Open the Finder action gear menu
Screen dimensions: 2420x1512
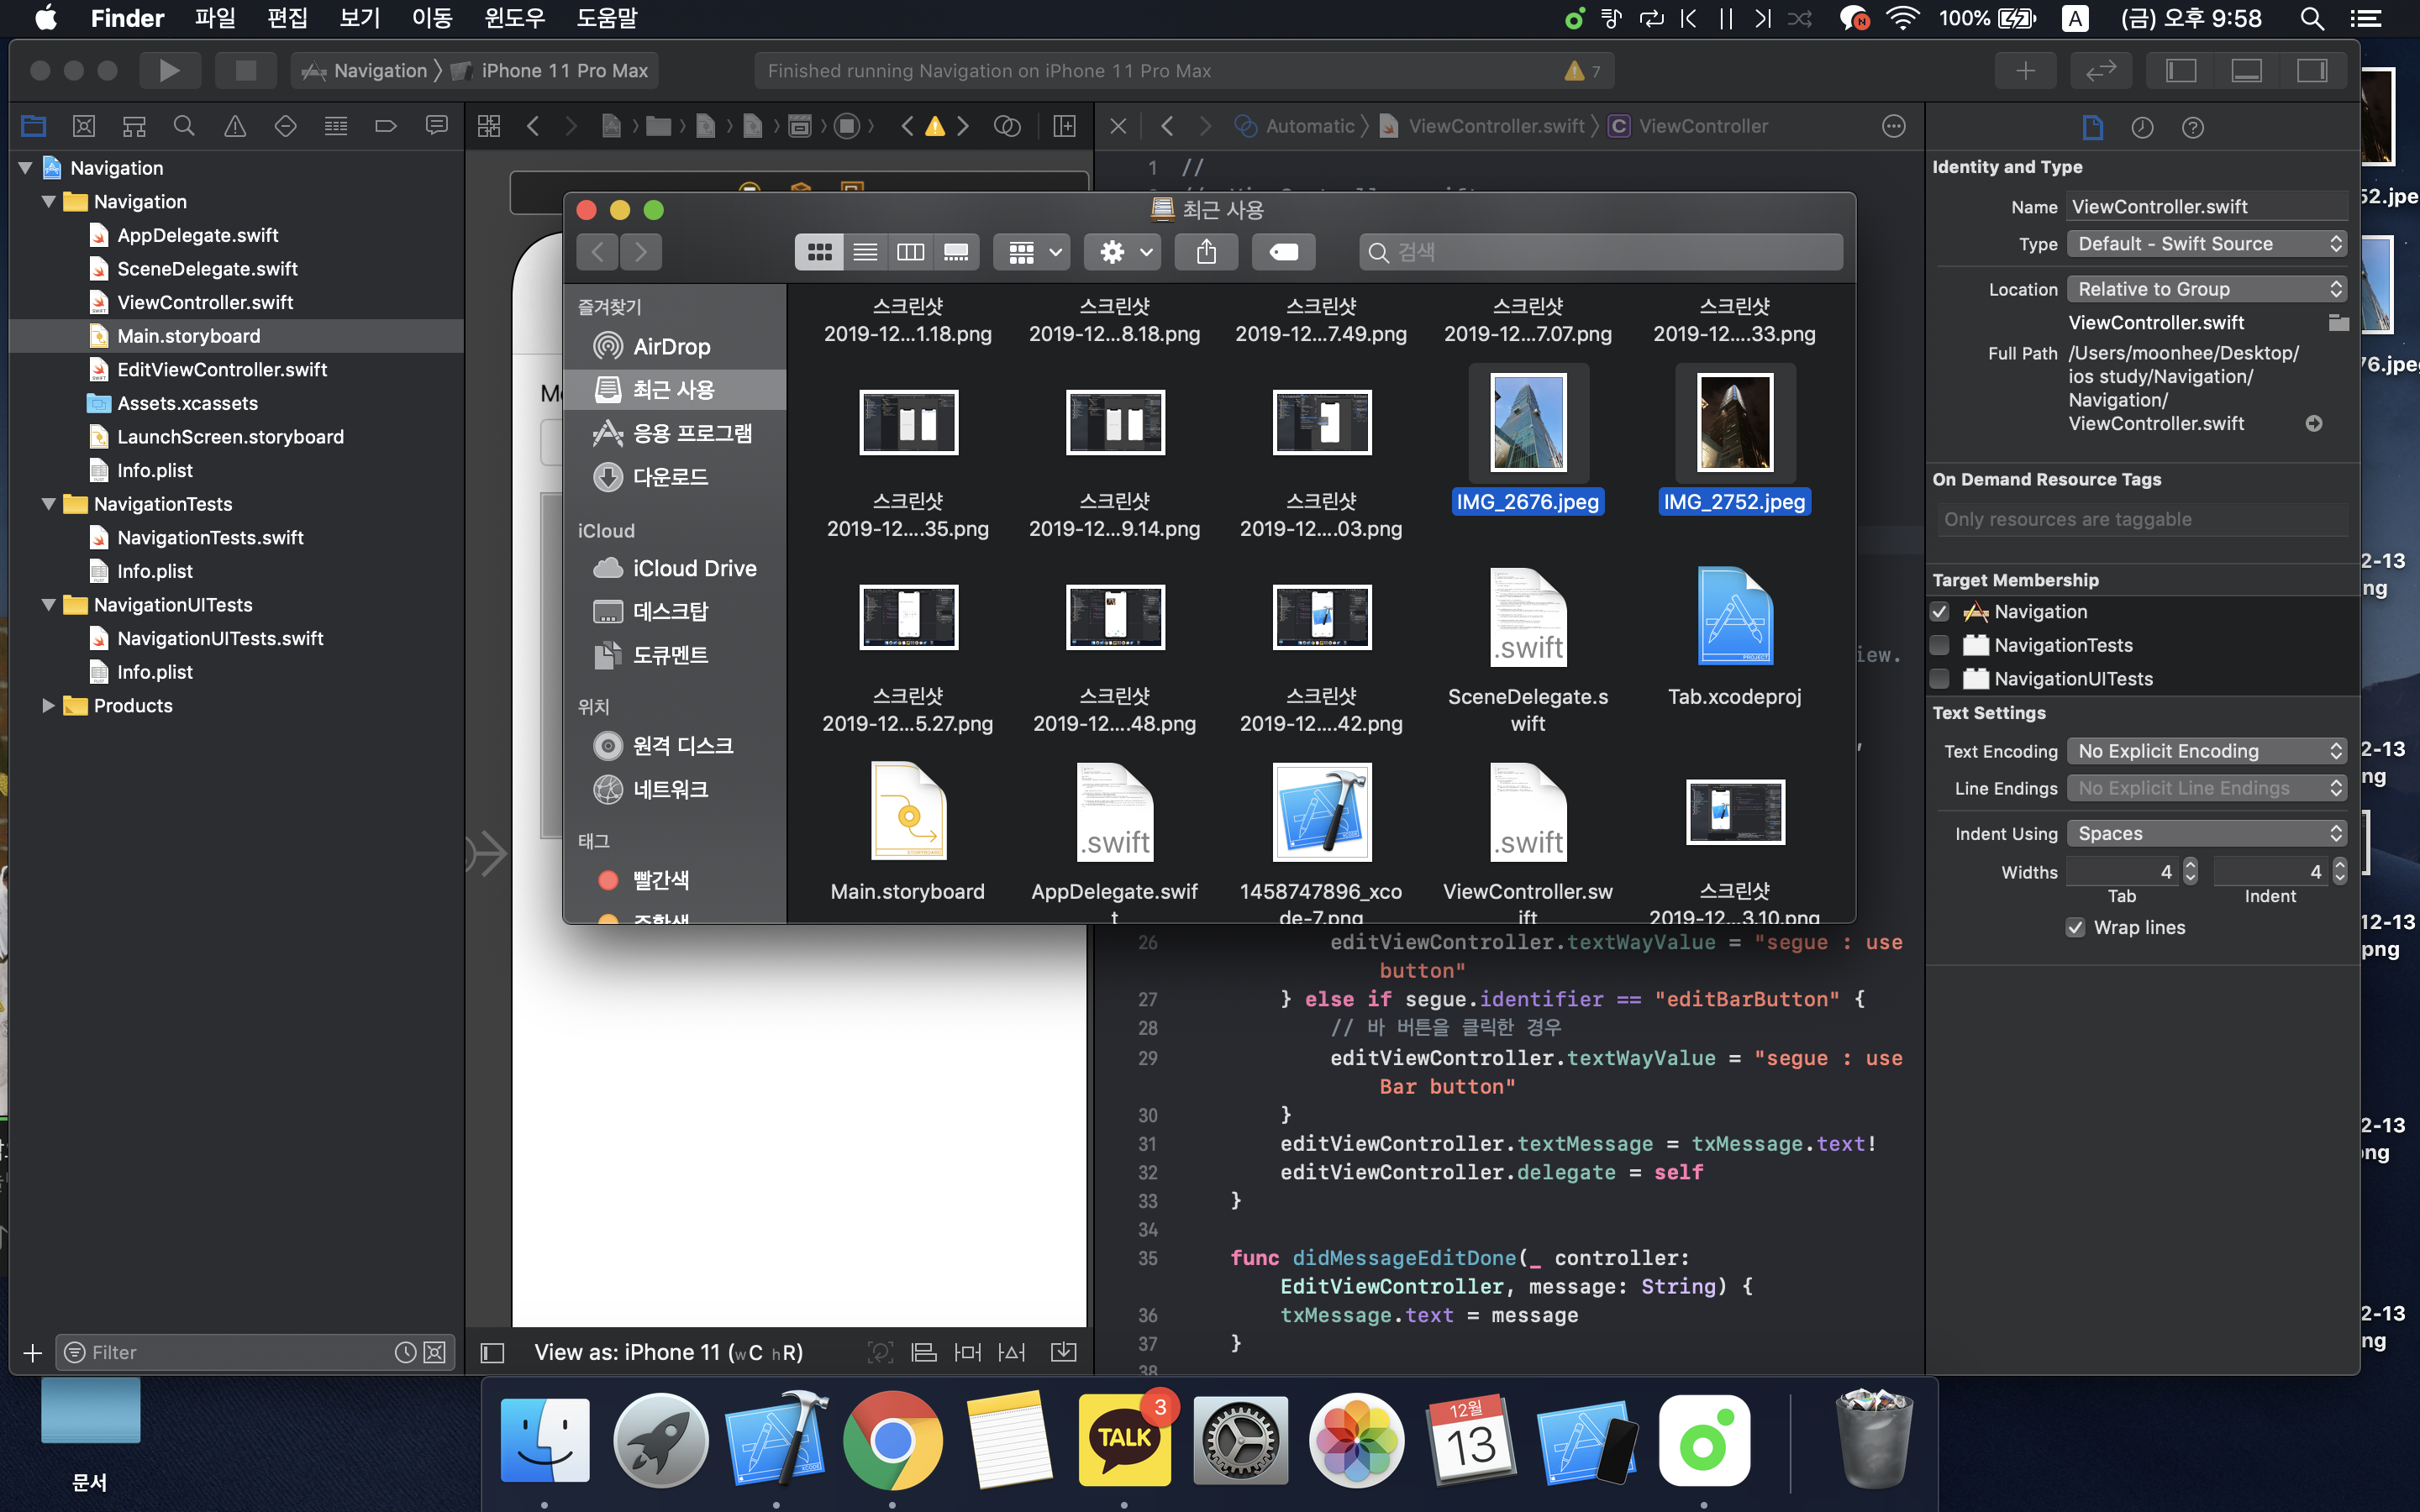click(x=1123, y=252)
